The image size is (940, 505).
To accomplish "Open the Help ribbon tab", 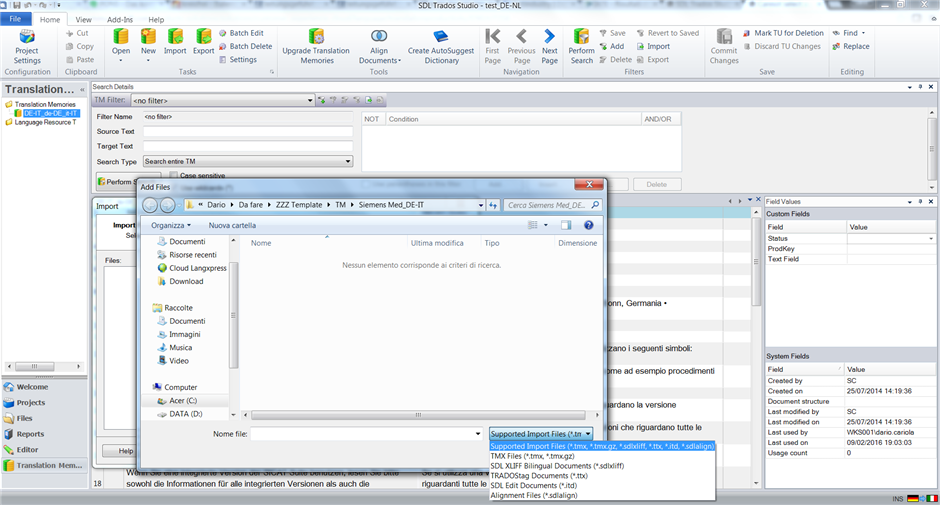I will pos(156,20).
